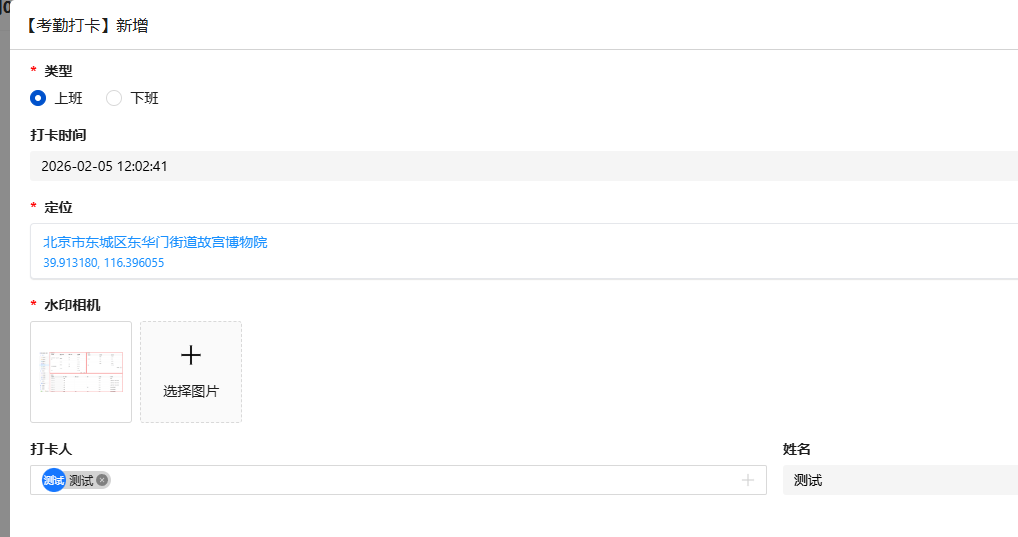Click the 打卡人 selector field
This screenshot has height=537, width=1018.
click(400, 480)
